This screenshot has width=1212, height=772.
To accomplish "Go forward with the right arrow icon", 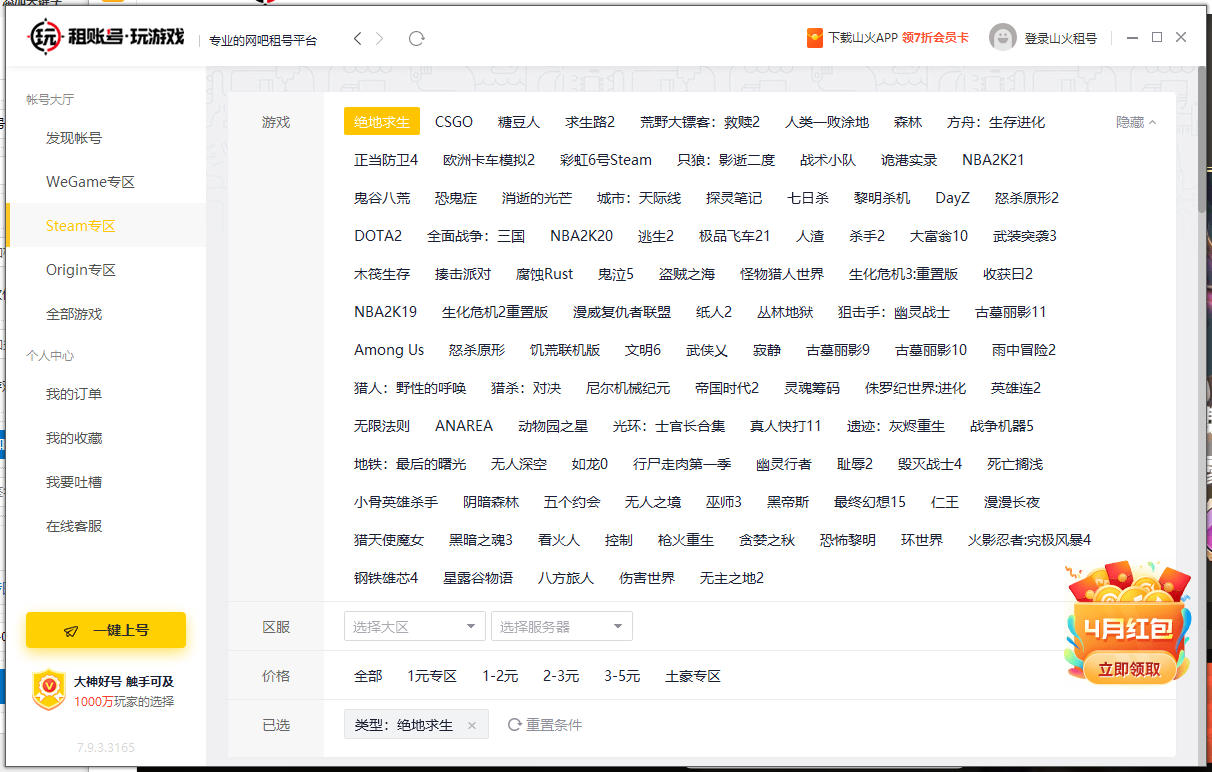I will click(x=380, y=38).
